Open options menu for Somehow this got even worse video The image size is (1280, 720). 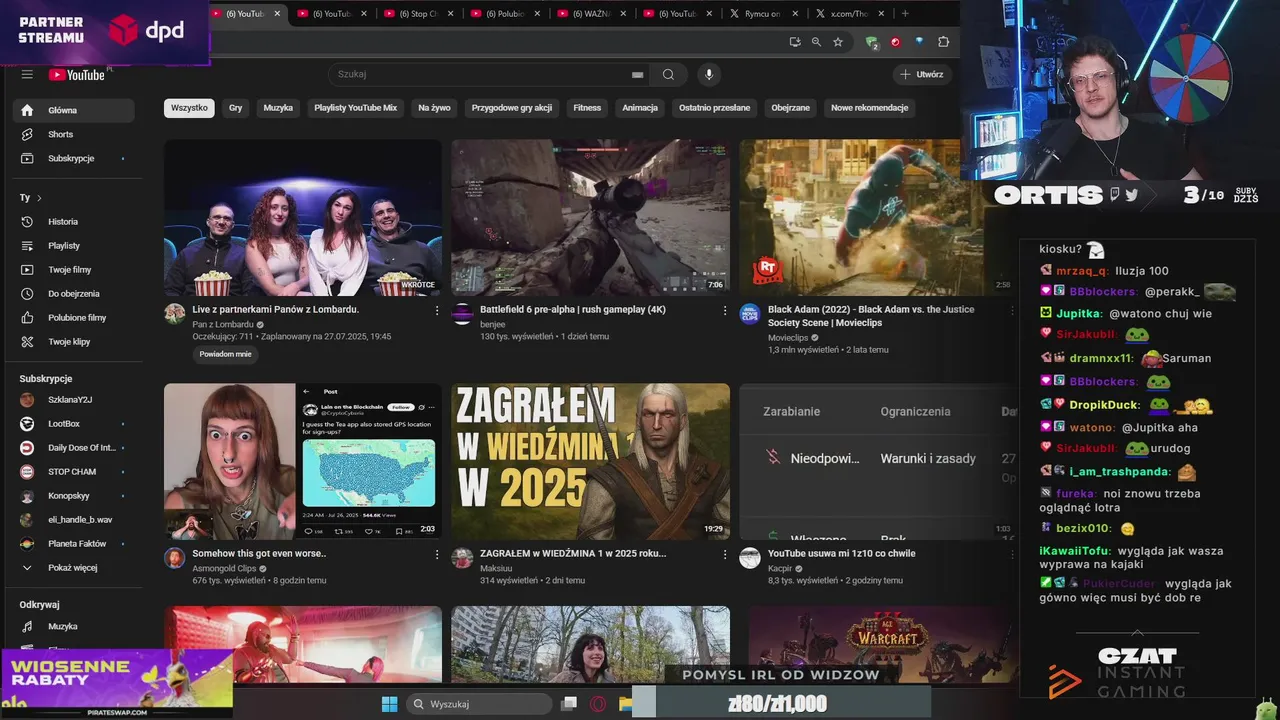coord(437,554)
